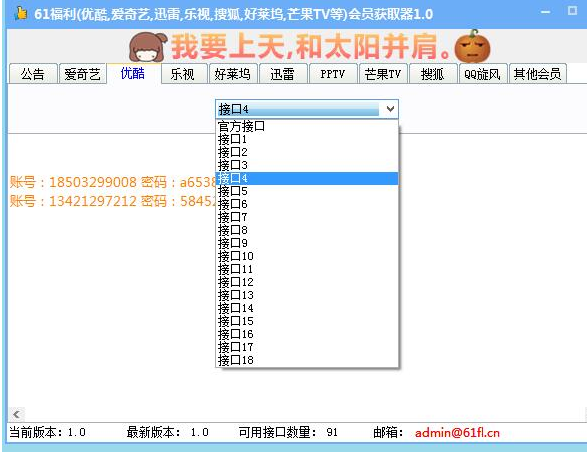The height and width of the screenshot is (452, 587).
Task: Go to the 芒果TV tab
Action: [x=383, y=74]
